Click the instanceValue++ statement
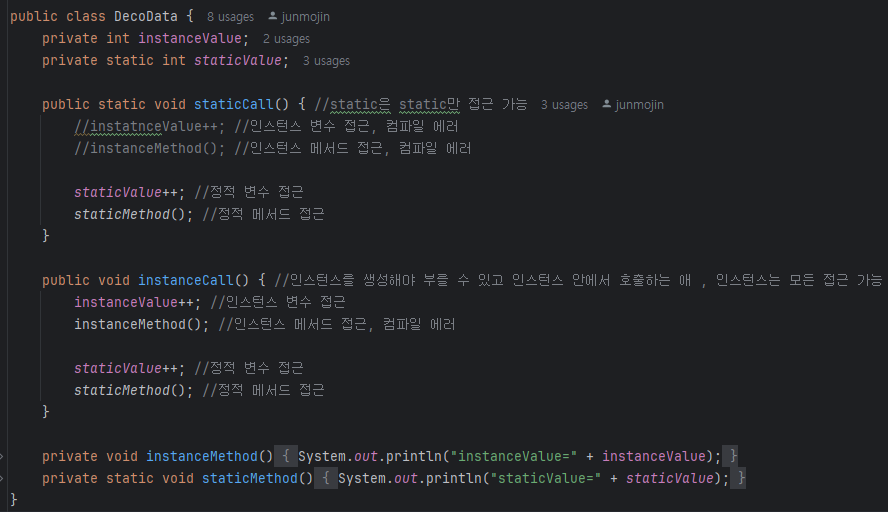888x512 pixels. pos(137,302)
